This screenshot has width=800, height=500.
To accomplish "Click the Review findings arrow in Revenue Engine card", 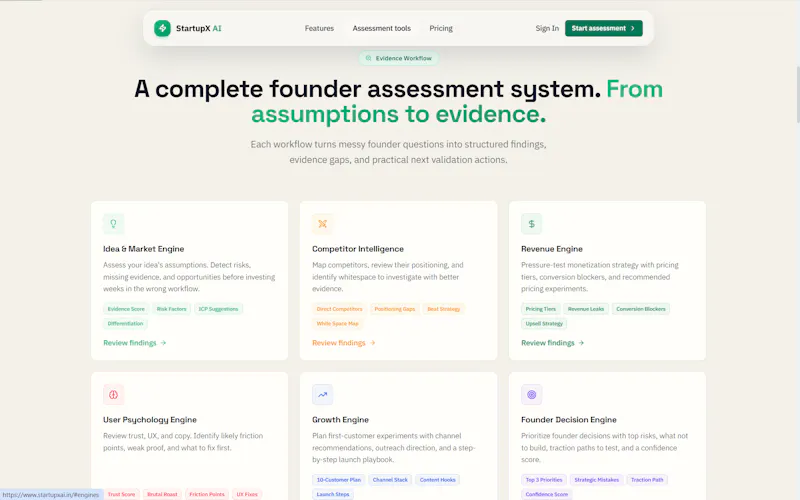I will [x=581, y=343].
